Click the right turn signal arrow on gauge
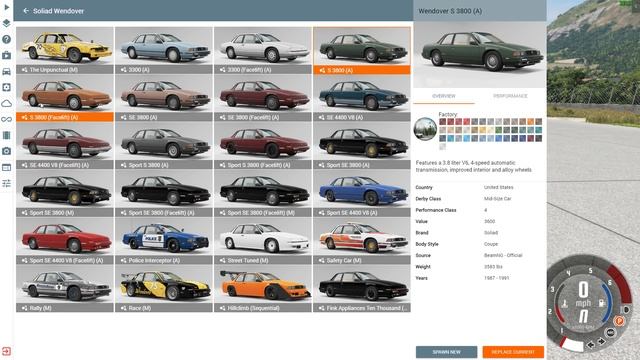This screenshot has width=640, height=360. (601, 341)
